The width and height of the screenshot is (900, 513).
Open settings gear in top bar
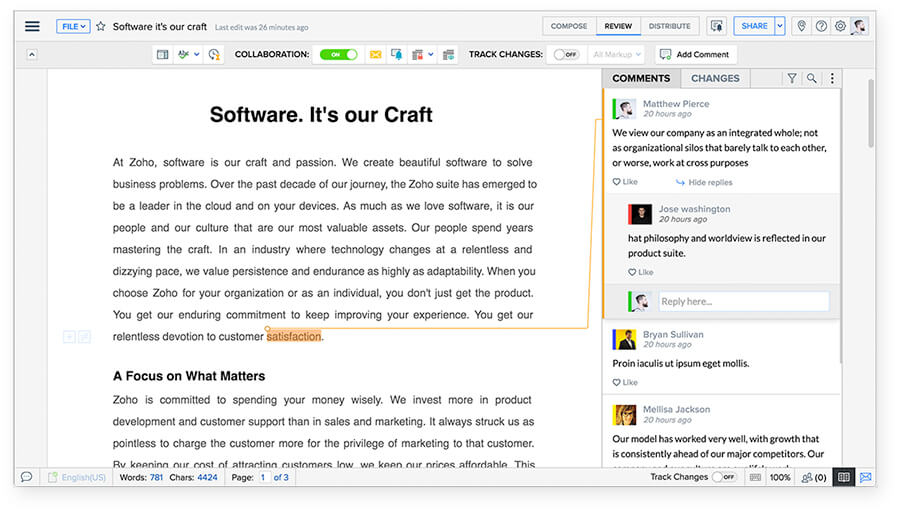click(x=840, y=27)
